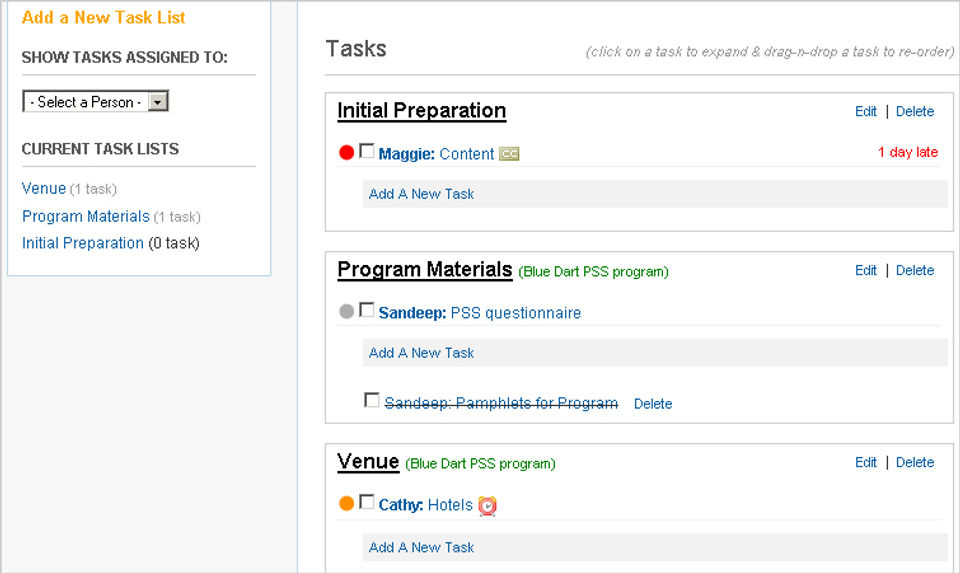Edit the Program Materials task list
Image resolution: width=960 pixels, height=573 pixels.
click(866, 271)
